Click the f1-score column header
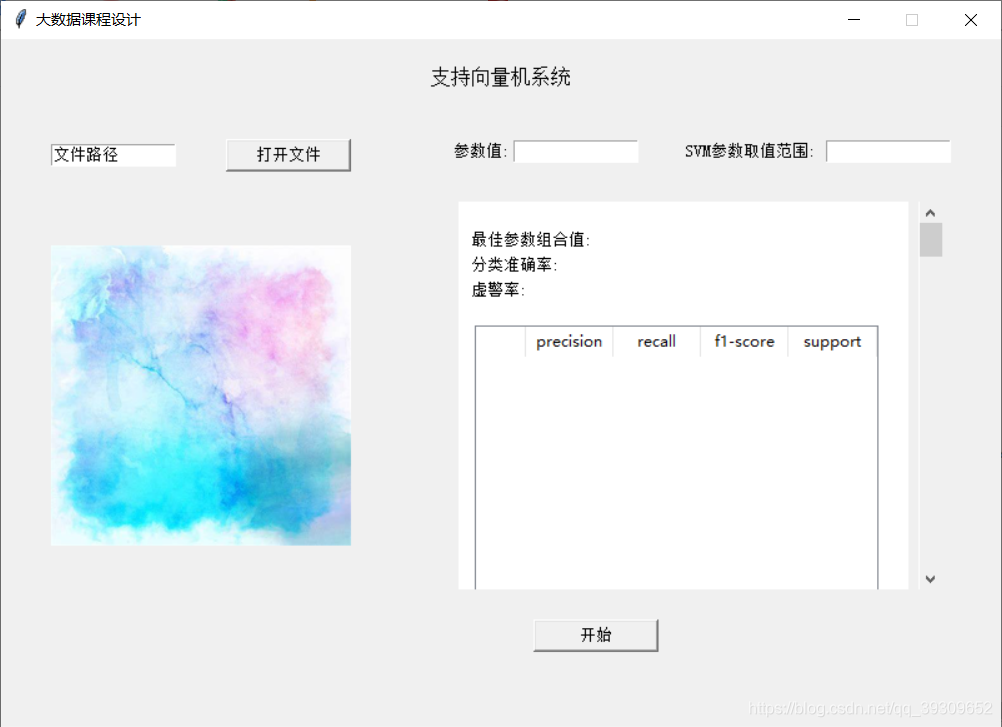Screen dimensions: 1002x727 tap(744, 341)
